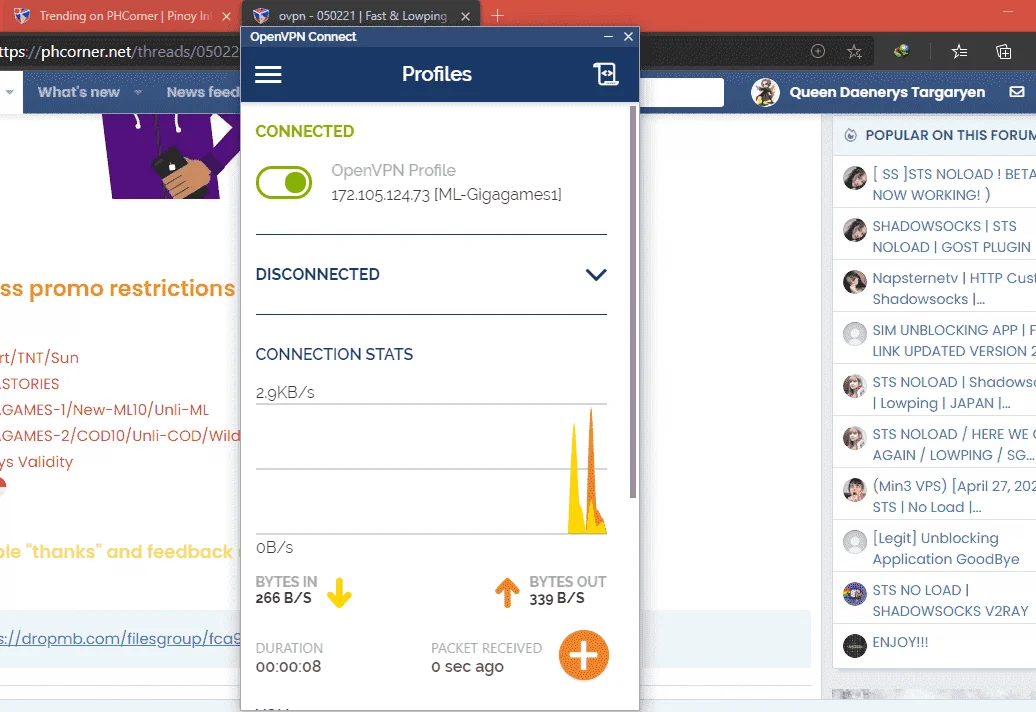The height and width of the screenshot is (712, 1036).
Task: Close the ovpn - 050221 tab
Action: 465,17
